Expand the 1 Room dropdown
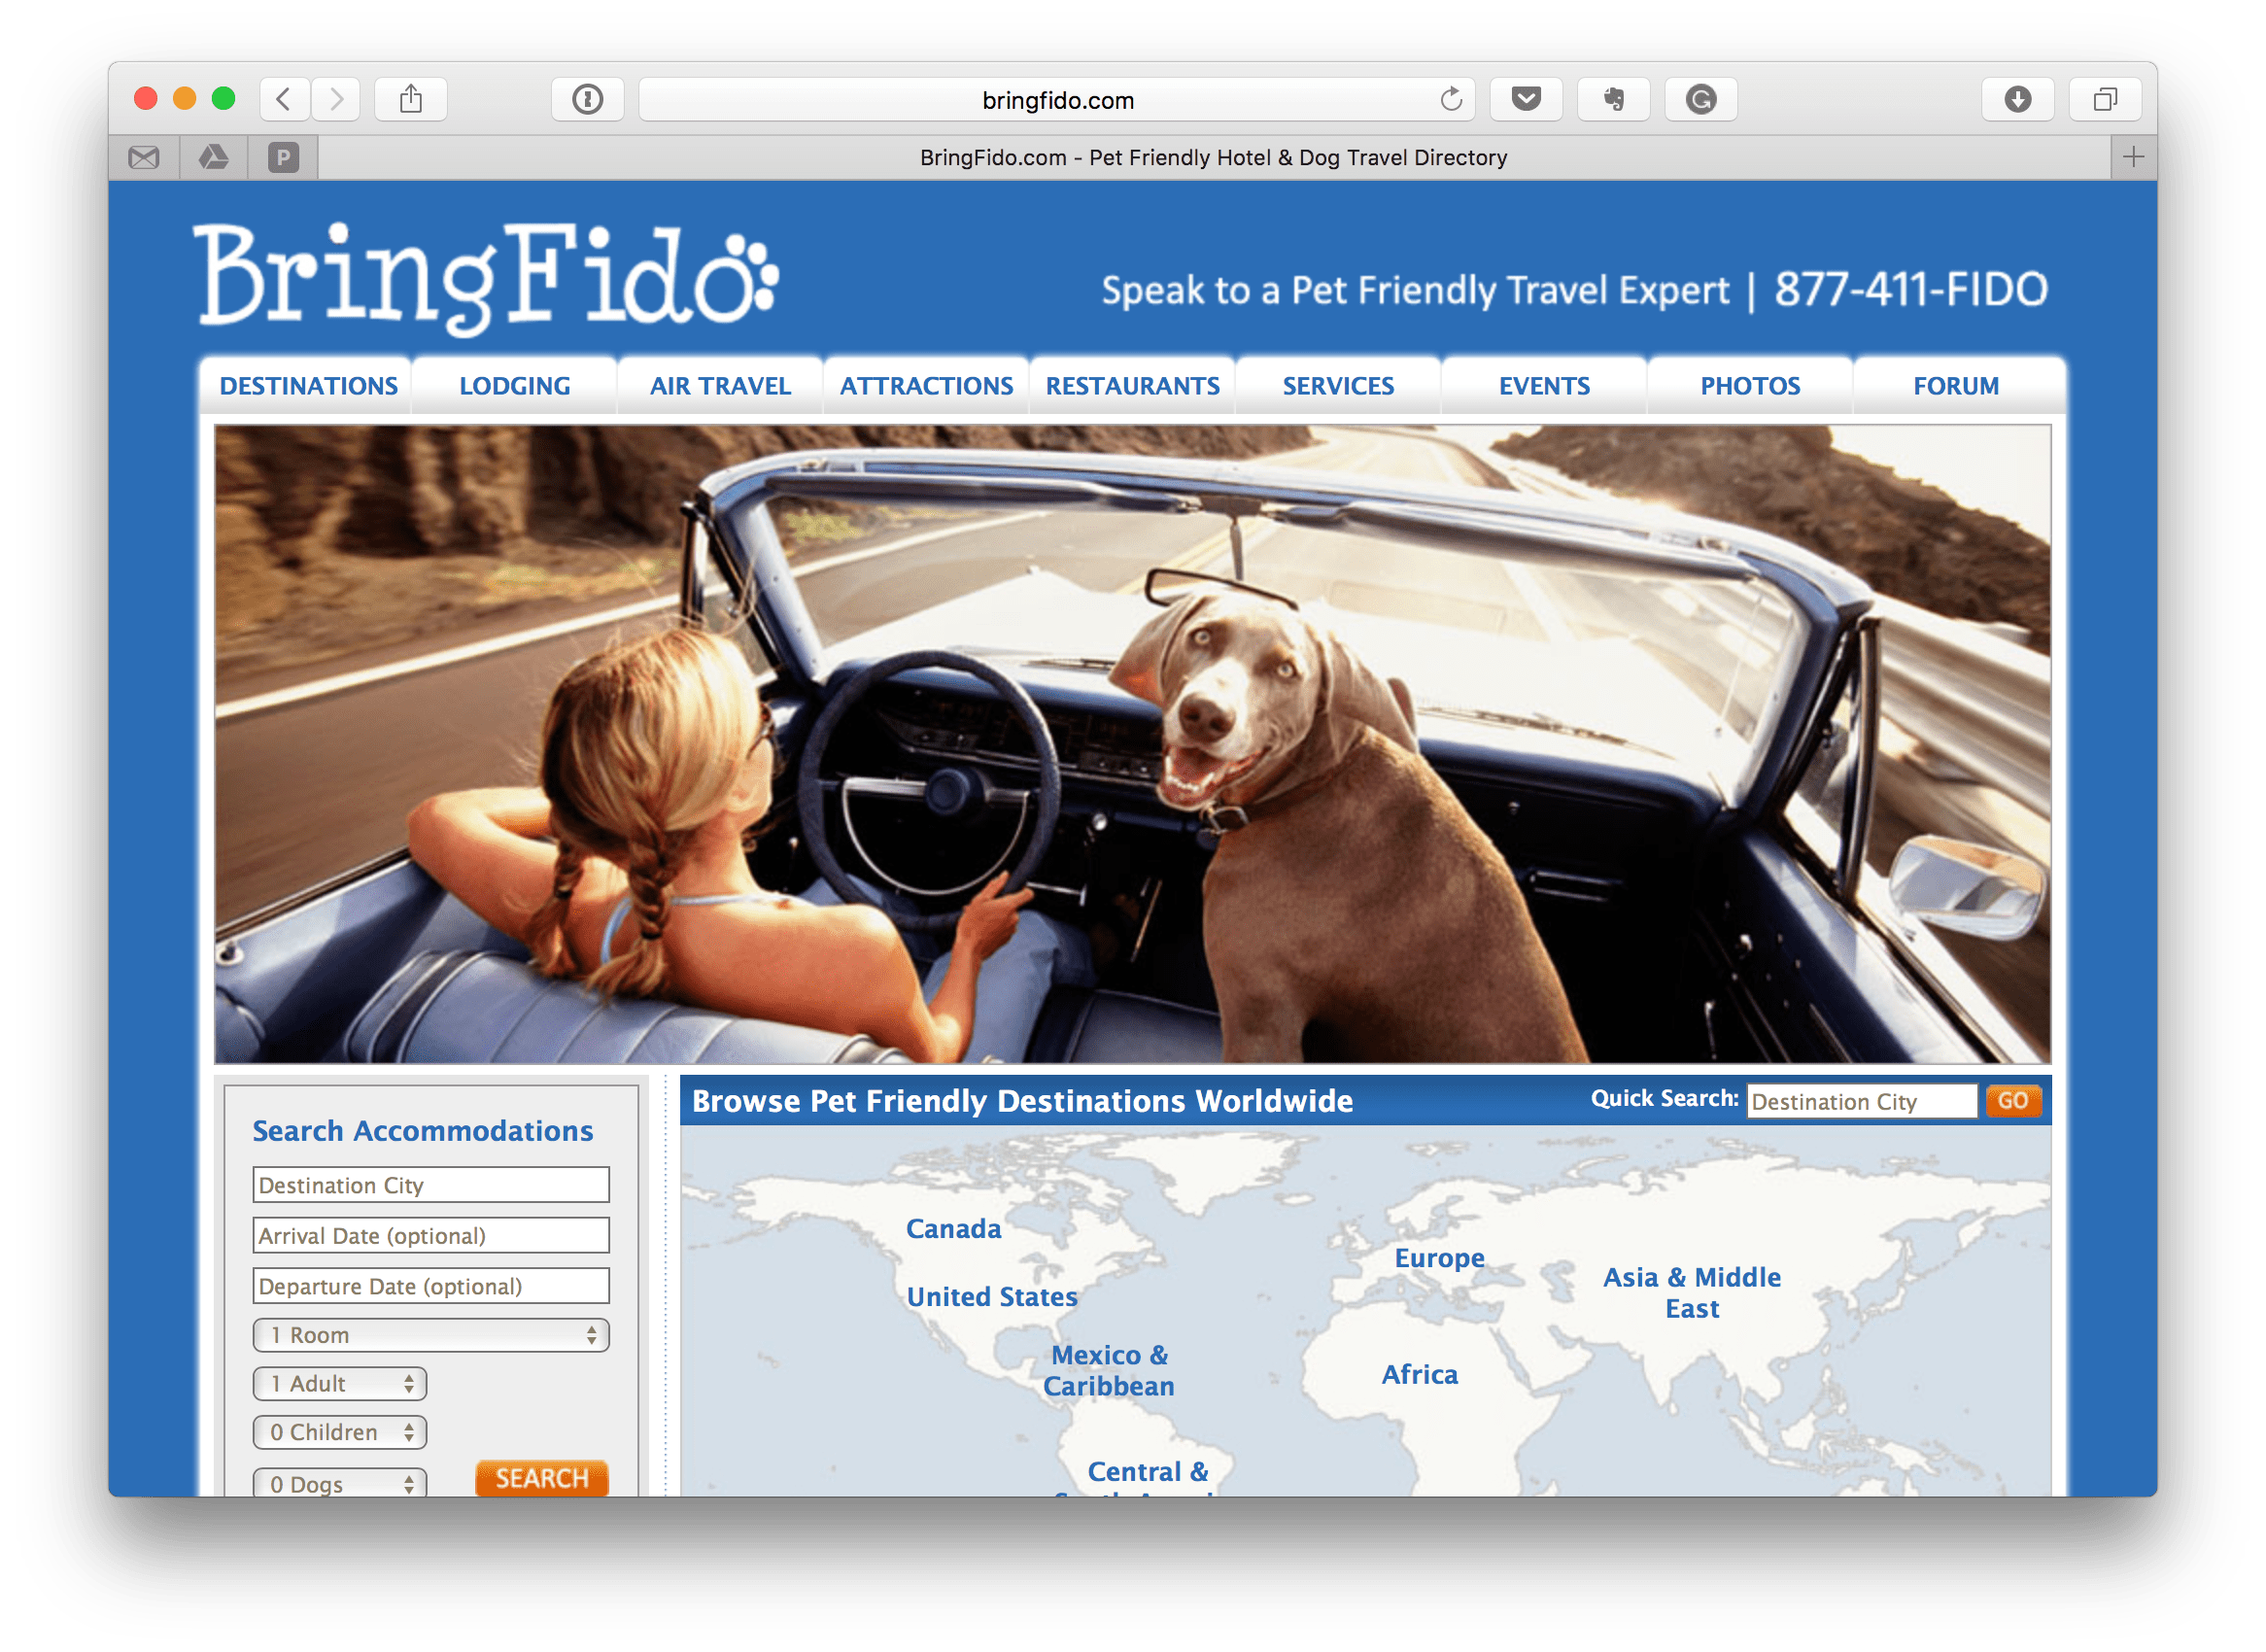The image size is (2266, 1652). click(431, 1335)
